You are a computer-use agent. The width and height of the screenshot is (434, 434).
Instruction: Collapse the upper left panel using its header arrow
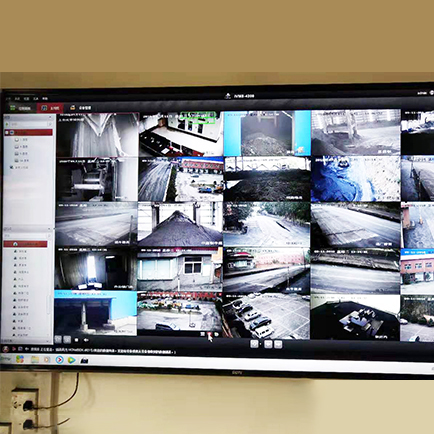point(50,117)
